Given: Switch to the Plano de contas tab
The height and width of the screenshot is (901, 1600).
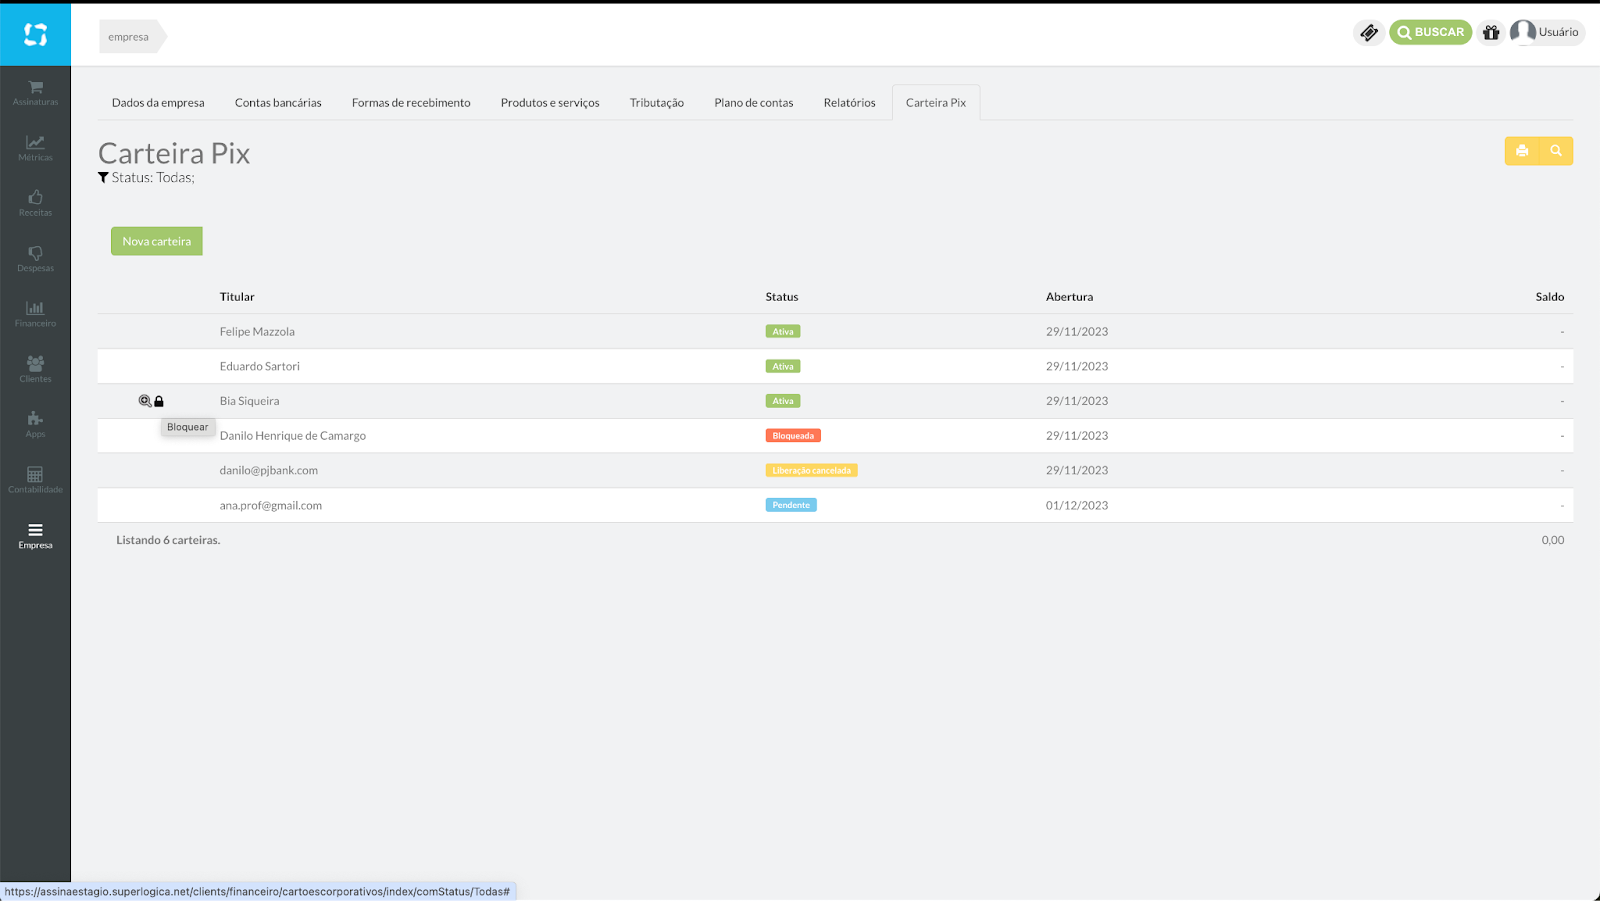Looking at the screenshot, I should tap(754, 103).
